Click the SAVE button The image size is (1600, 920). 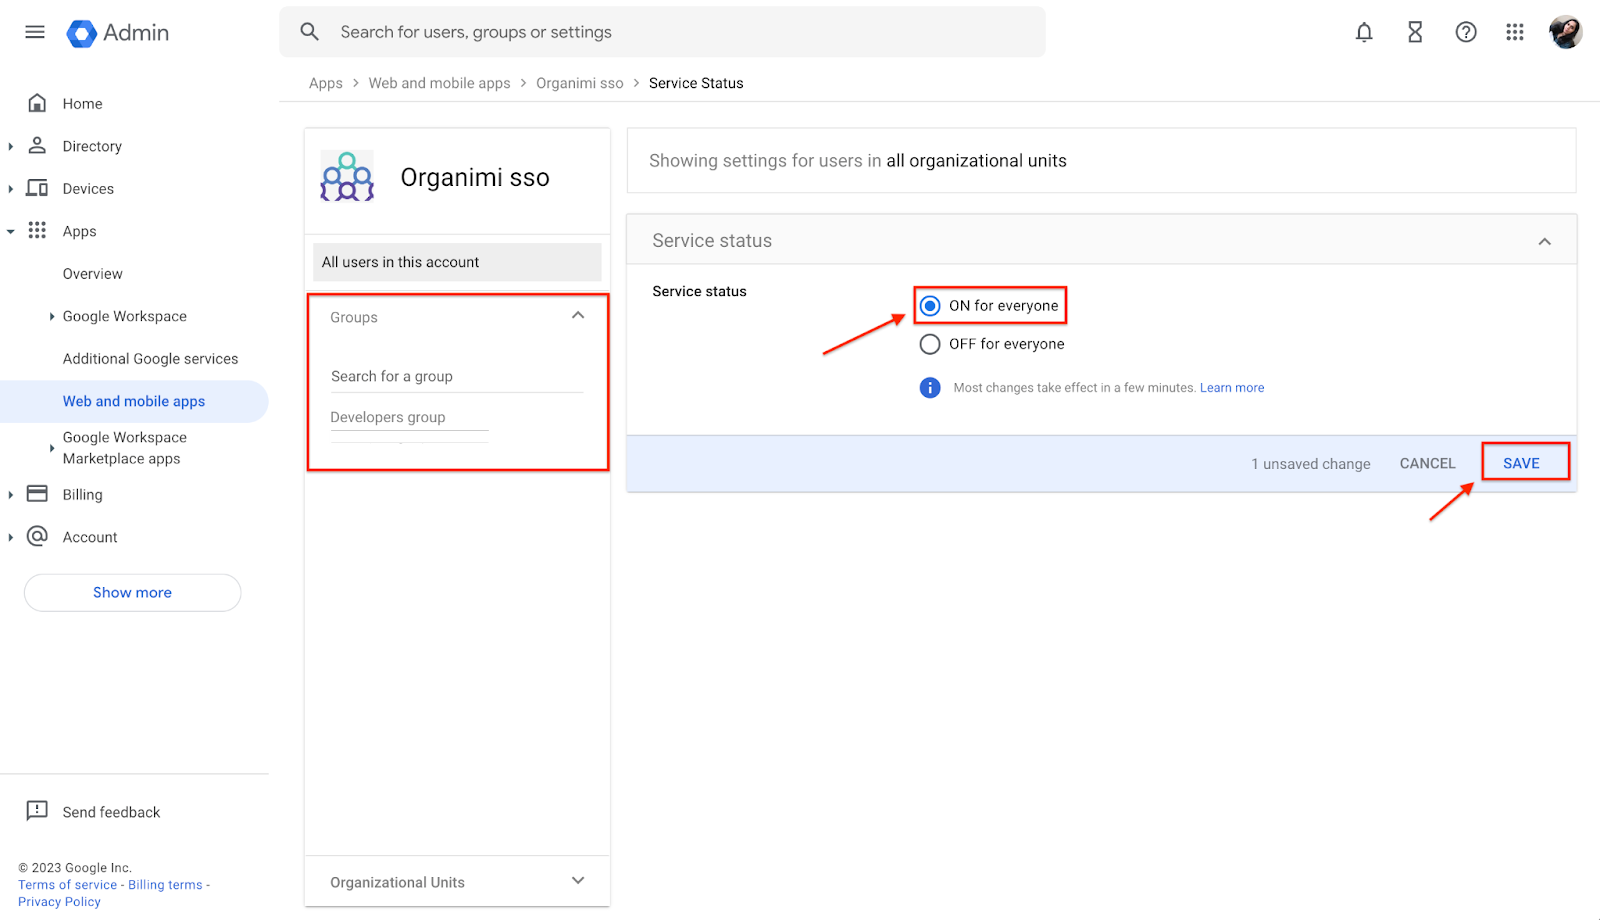point(1523,462)
